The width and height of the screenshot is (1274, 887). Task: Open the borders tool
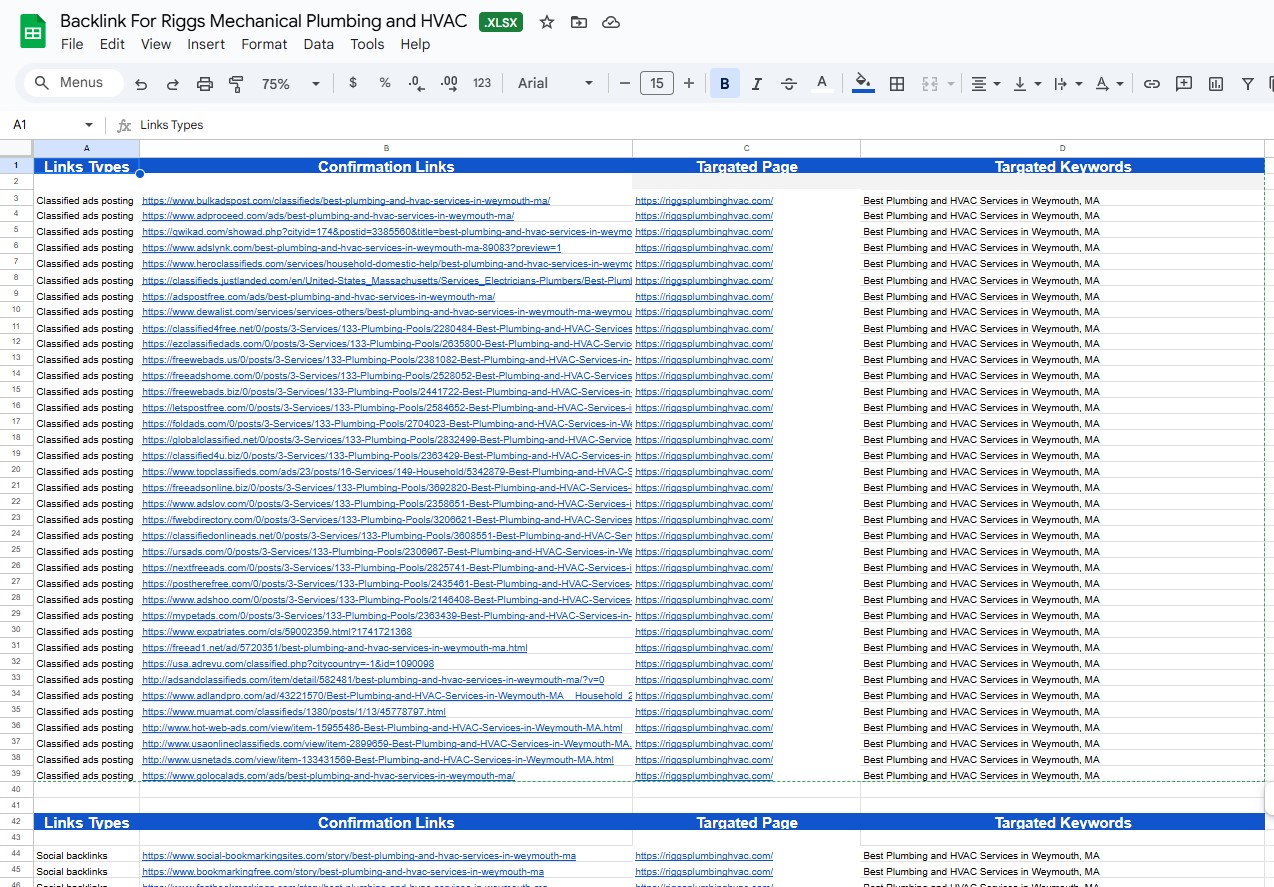[897, 84]
